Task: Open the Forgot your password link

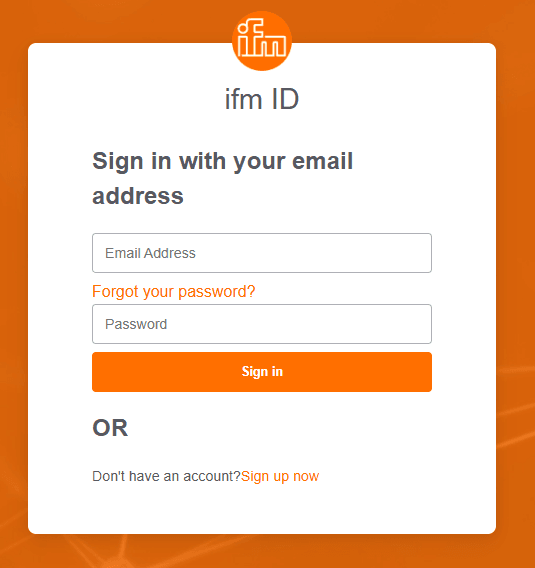Action: pos(174,291)
